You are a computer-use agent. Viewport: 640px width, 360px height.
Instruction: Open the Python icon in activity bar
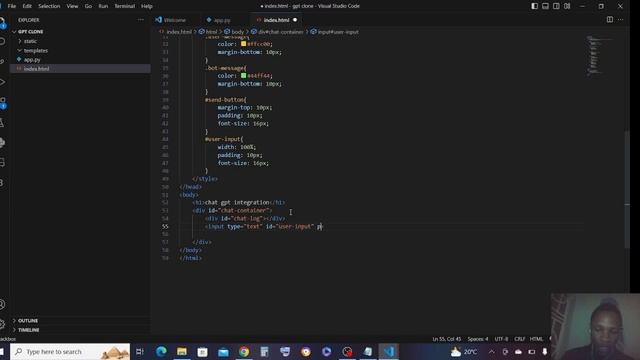2,142
